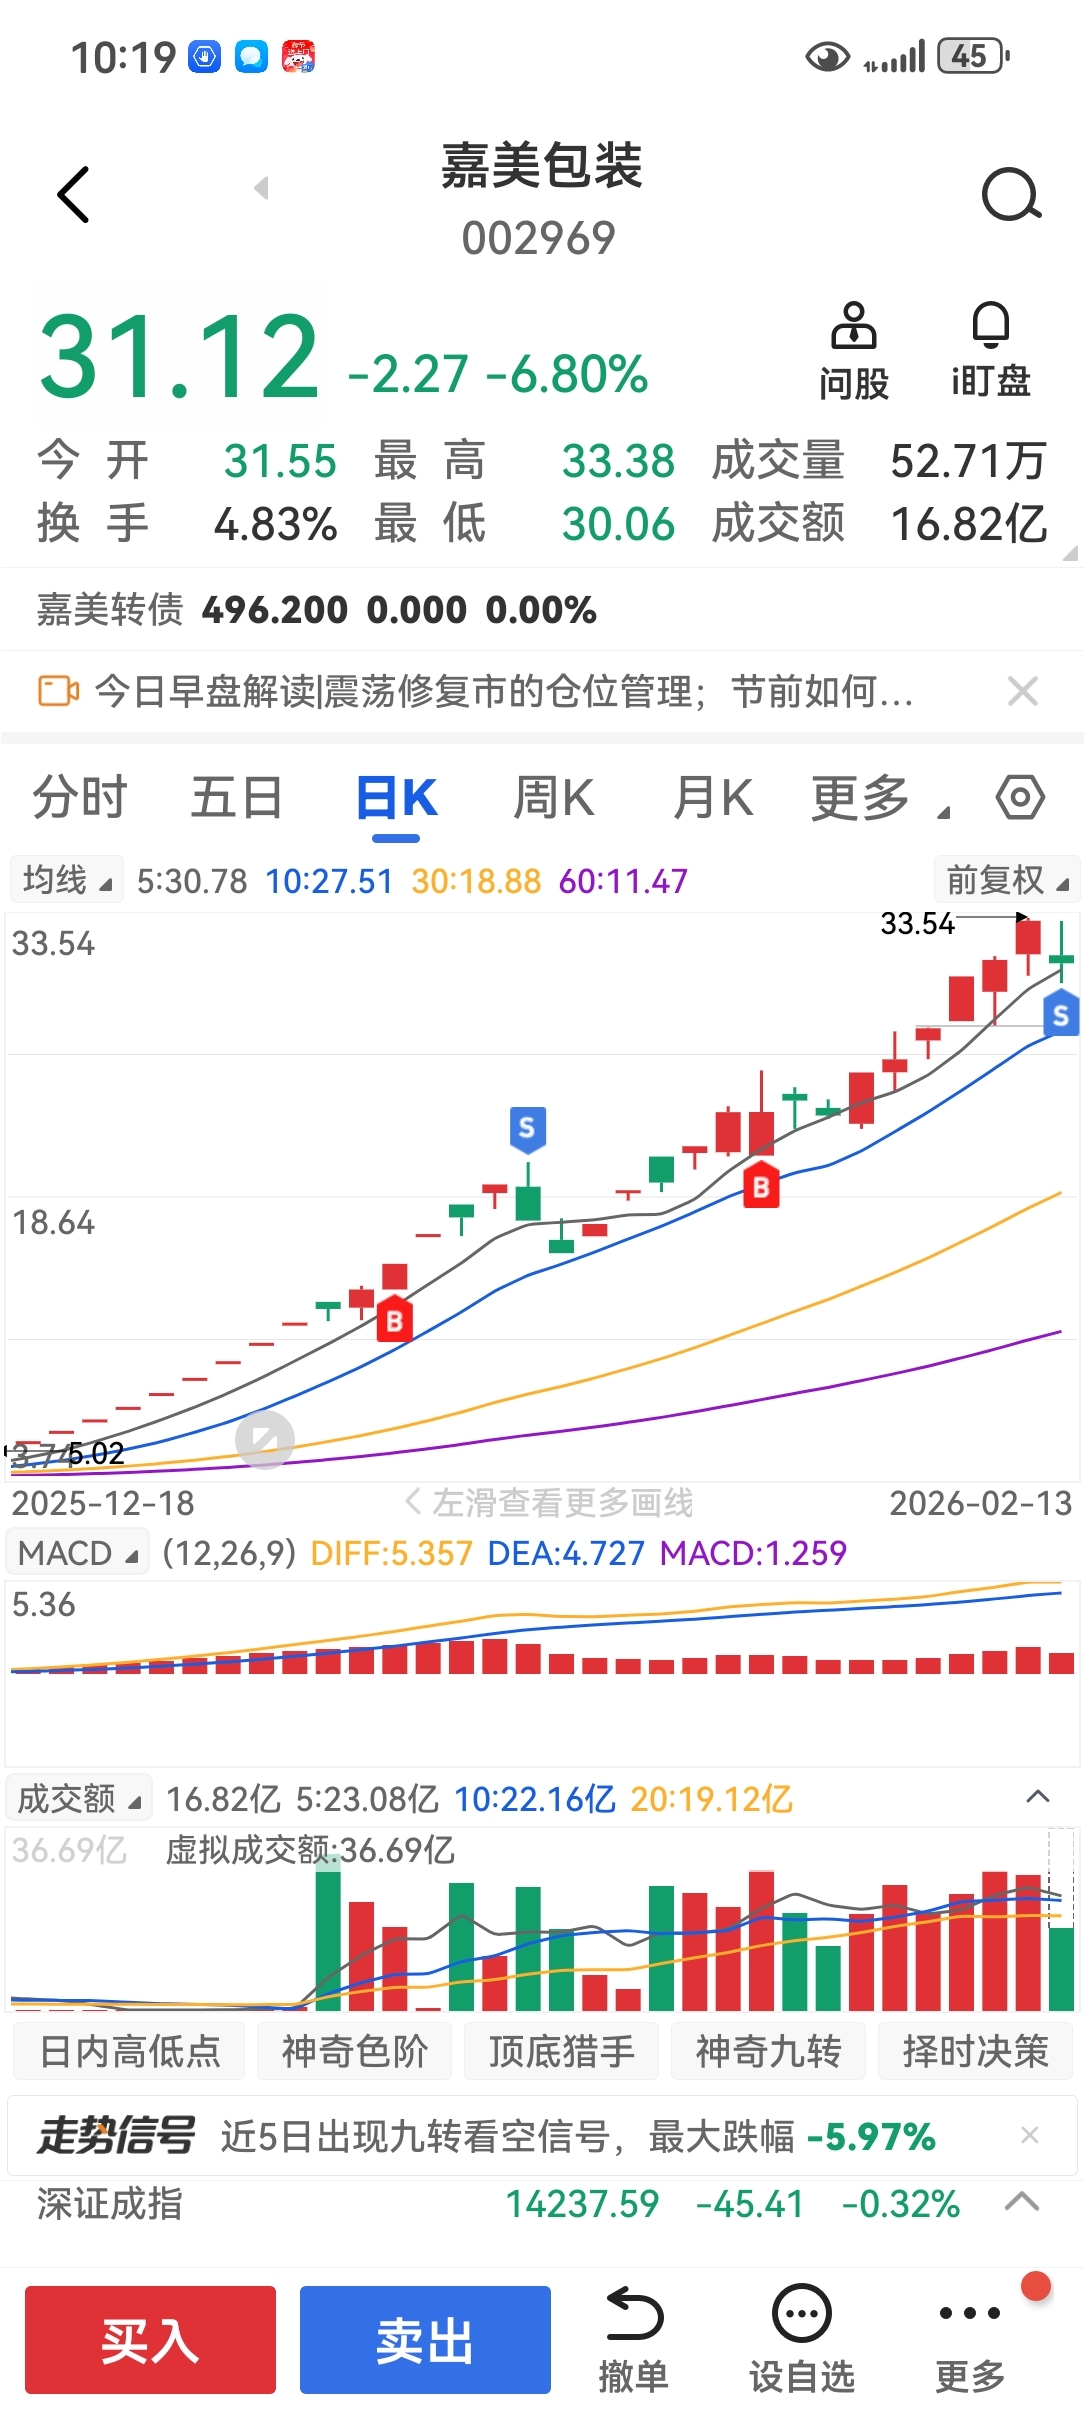Tap the blue chat notification icon in status bar

251,57
